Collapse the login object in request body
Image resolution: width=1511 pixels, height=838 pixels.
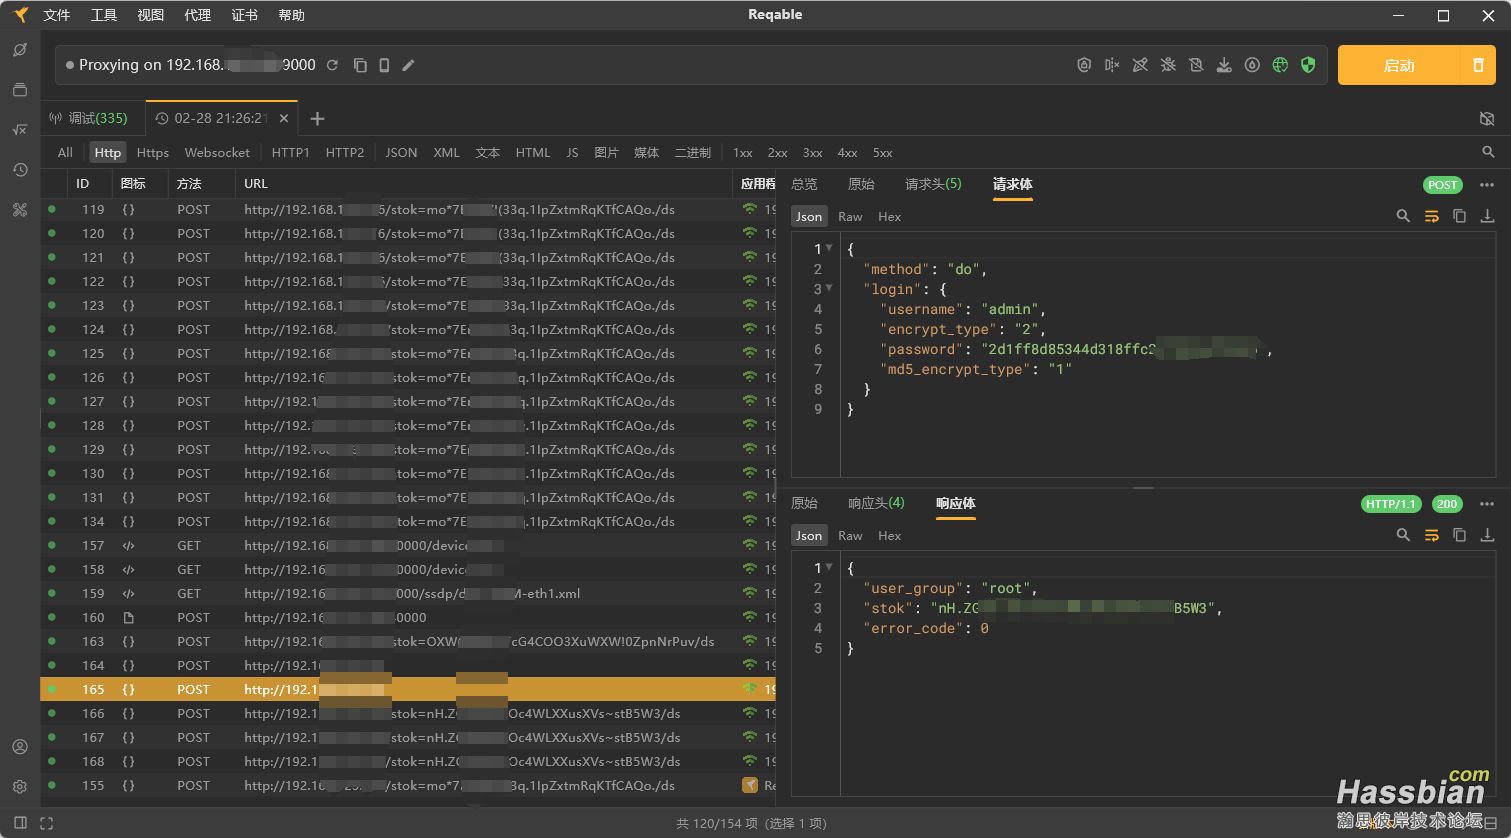tap(829, 288)
